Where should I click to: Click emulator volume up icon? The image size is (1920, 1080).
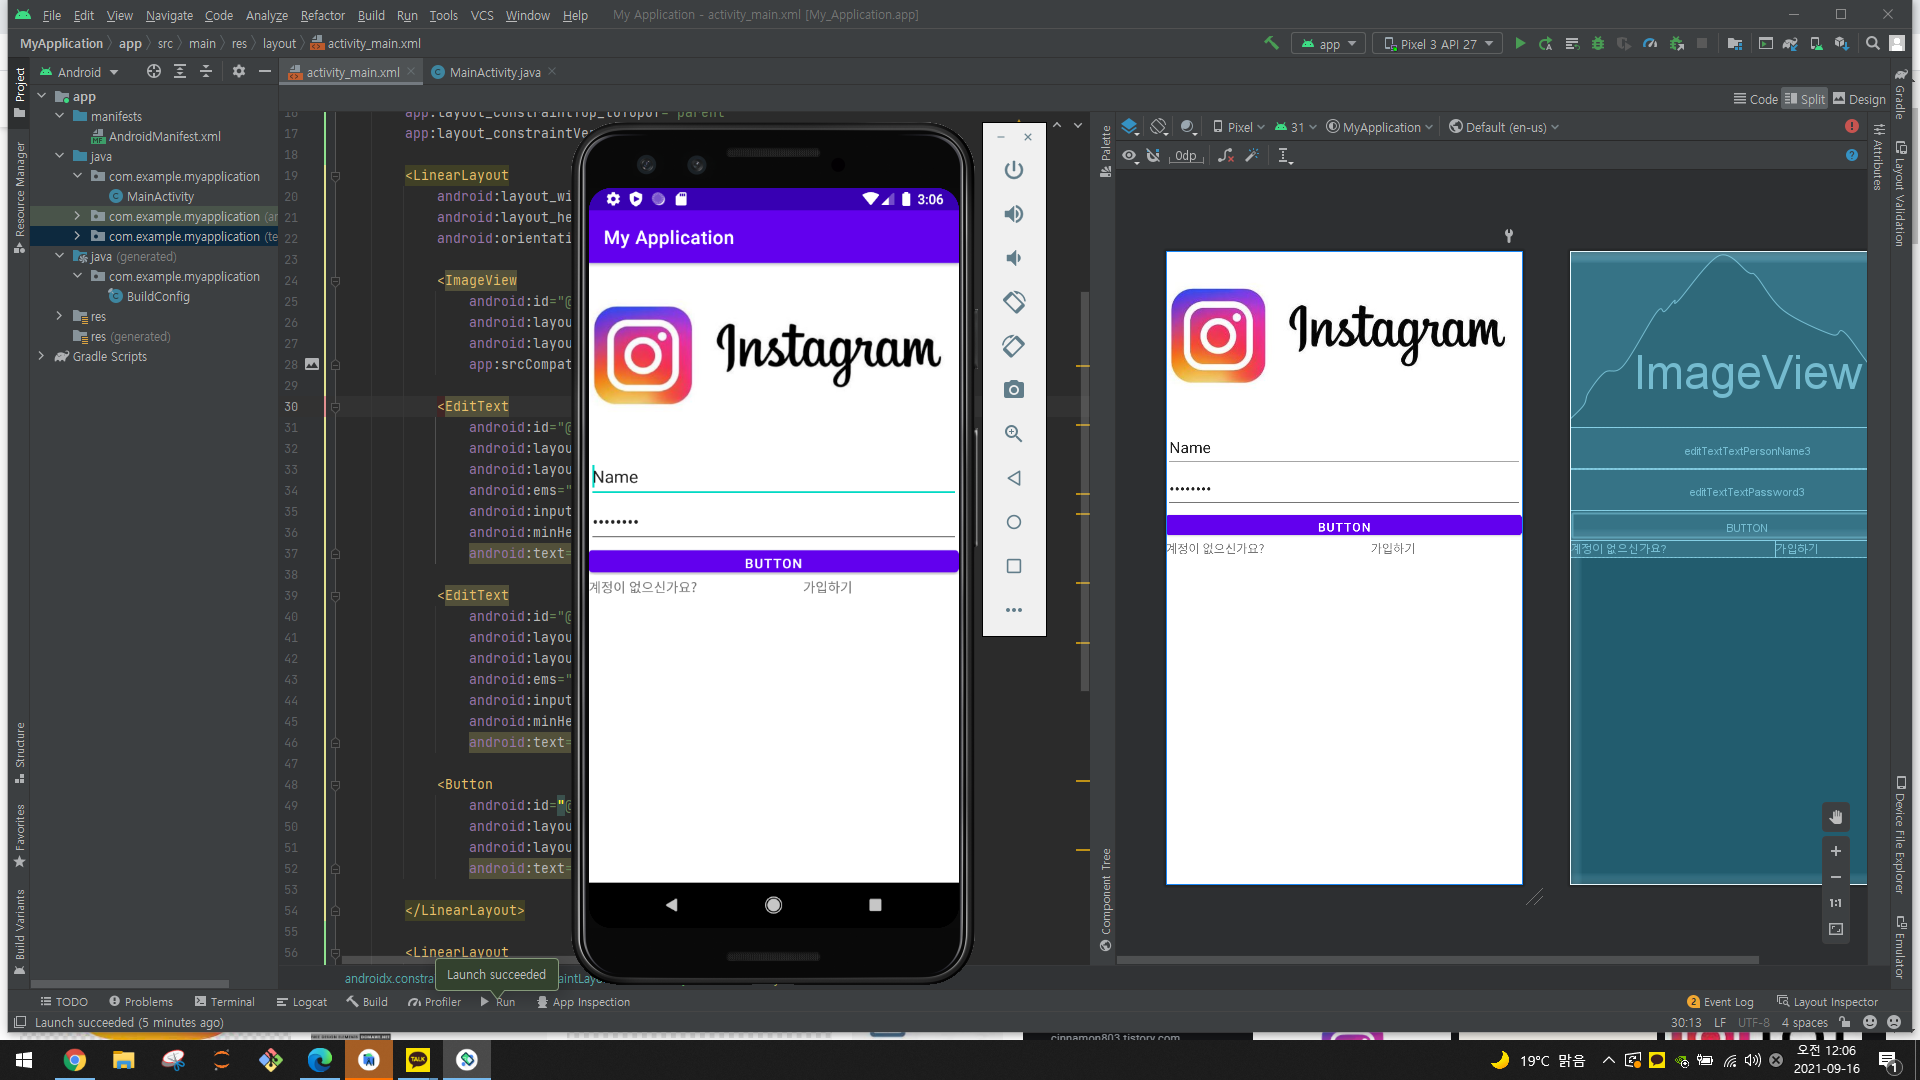tap(1013, 214)
